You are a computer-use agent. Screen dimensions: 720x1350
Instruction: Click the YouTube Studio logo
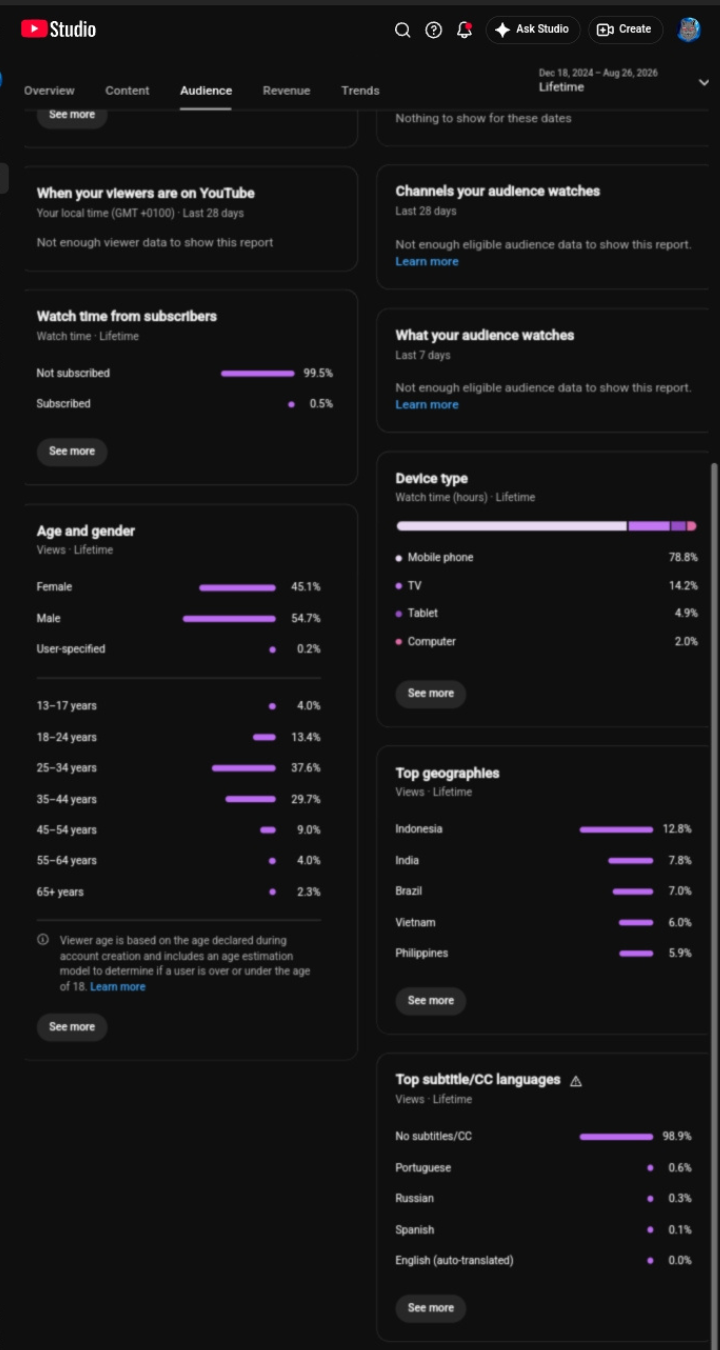pos(58,30)
